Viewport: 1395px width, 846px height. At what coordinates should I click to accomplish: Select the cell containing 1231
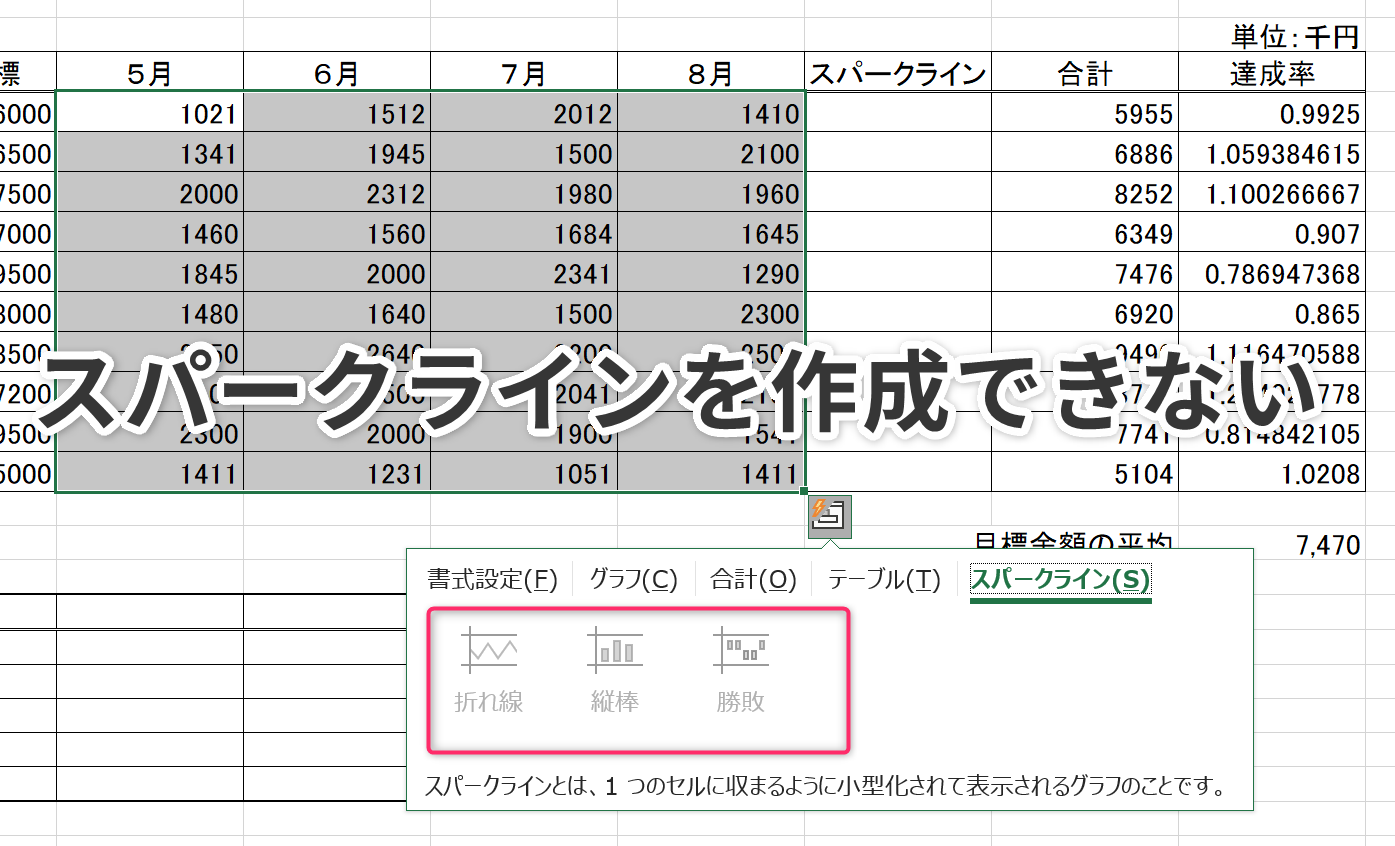[337, 472]
